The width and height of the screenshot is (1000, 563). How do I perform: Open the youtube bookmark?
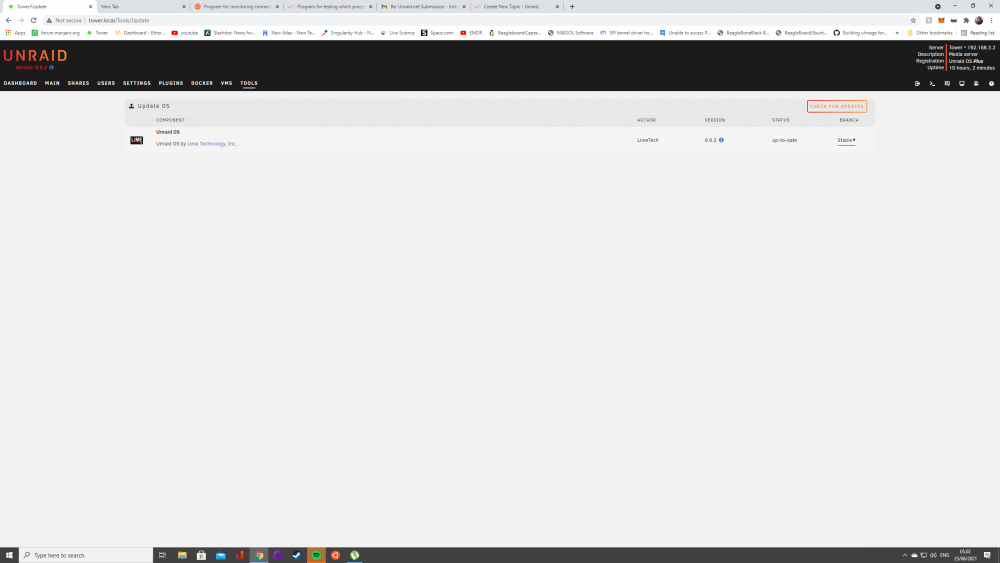point(184,33)
